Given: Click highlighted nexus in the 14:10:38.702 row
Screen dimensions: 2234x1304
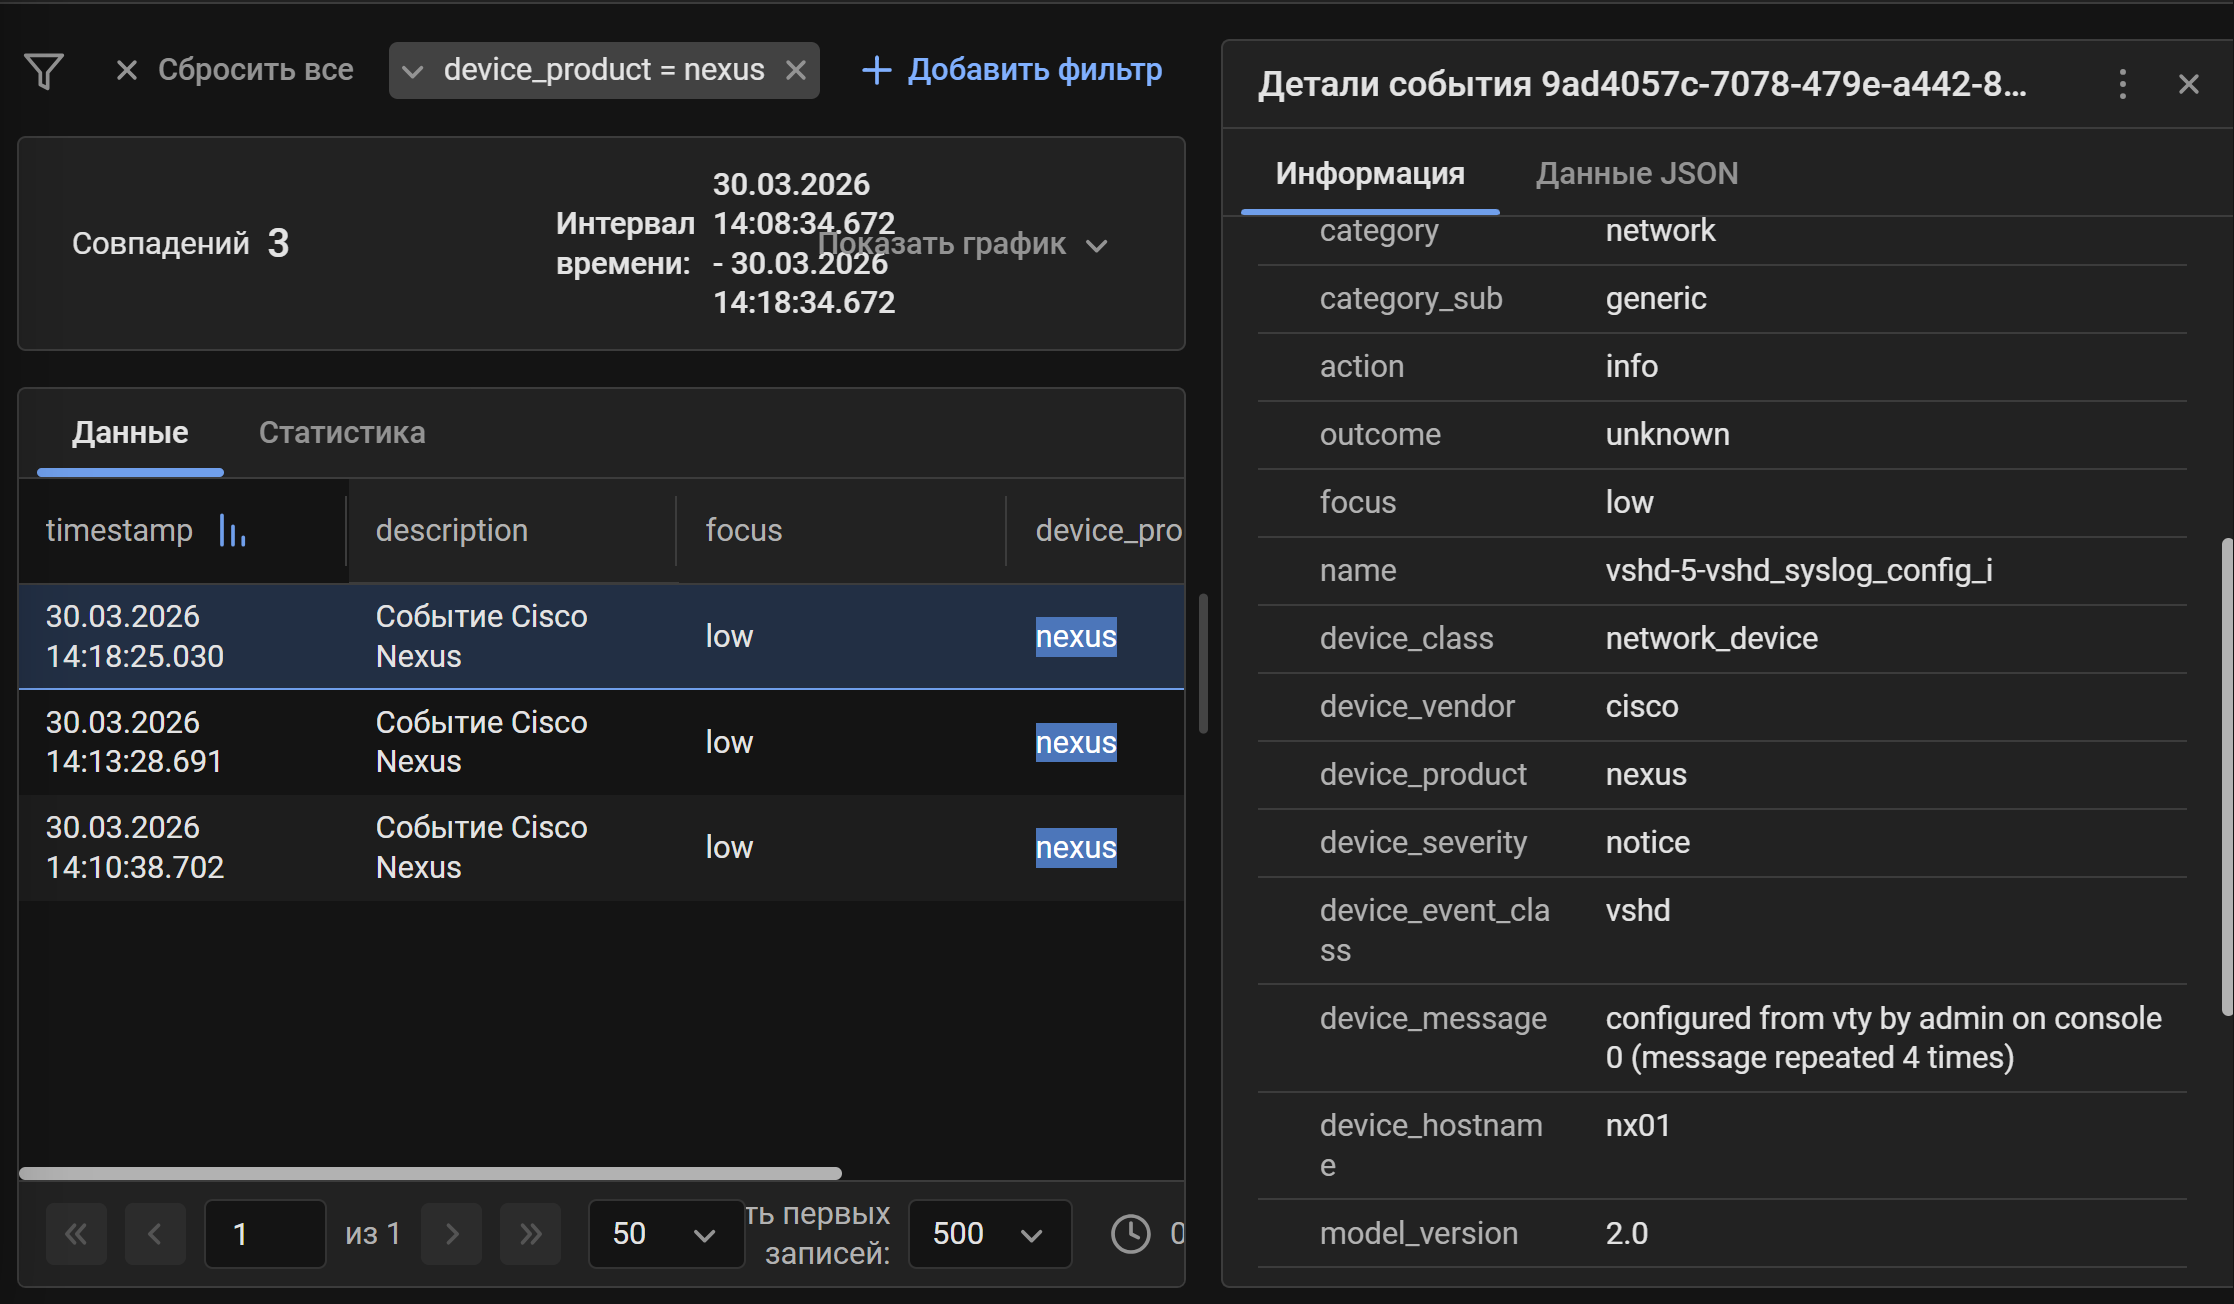Looking at the screenshot, I should (x=1076, y=848).
